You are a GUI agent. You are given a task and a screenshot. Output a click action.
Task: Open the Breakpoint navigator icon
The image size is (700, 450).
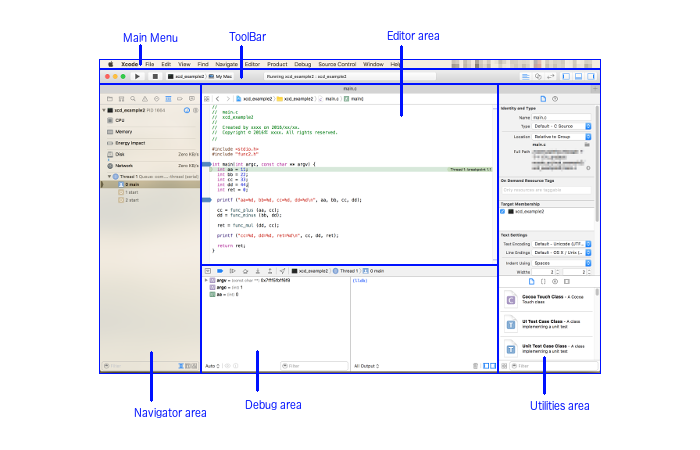[x=180, y=99]
